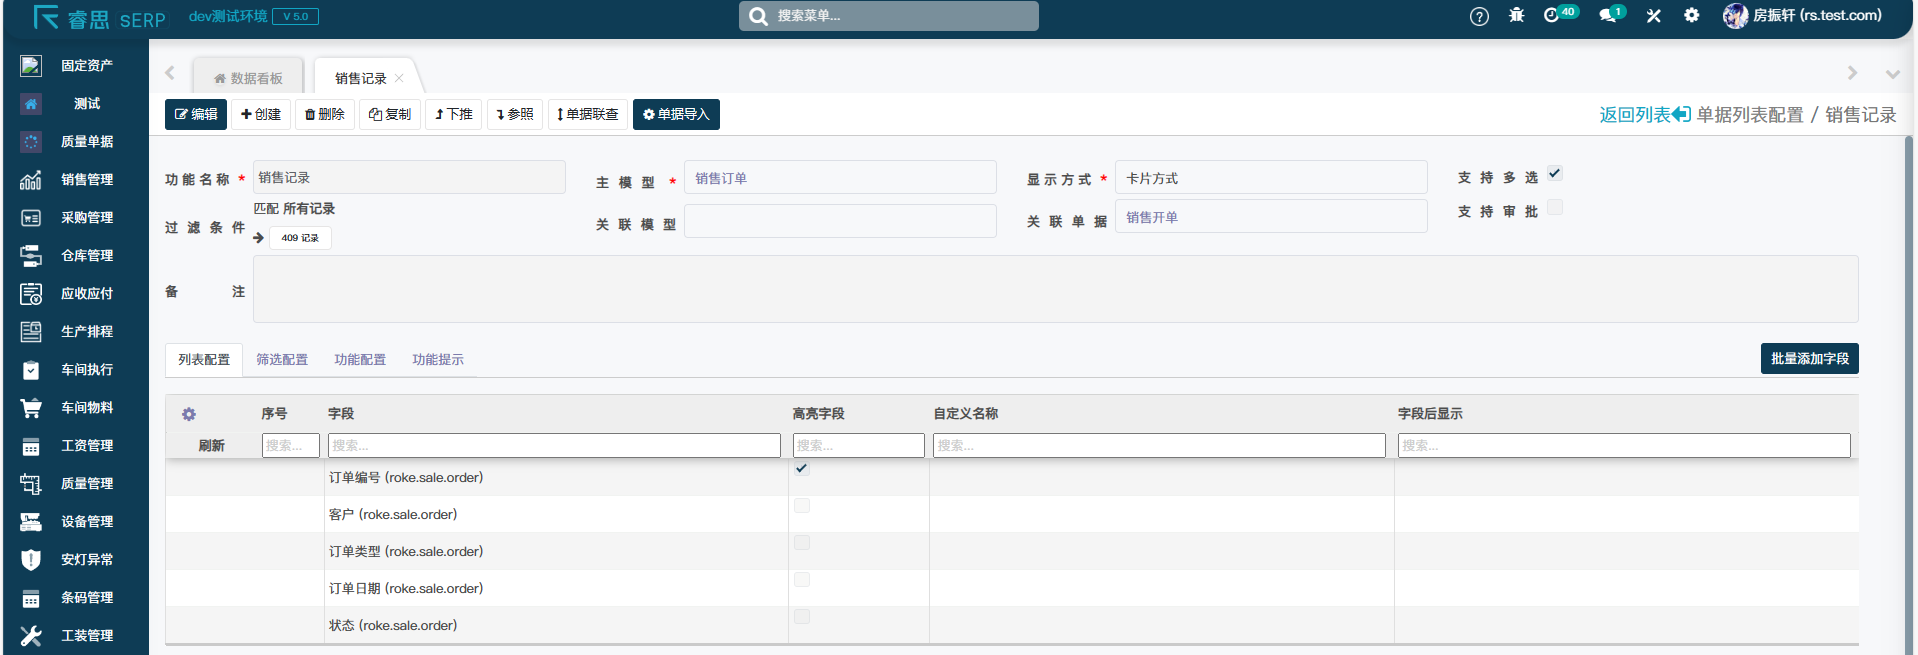Switch to the 数据看板 tab
This screenshot has width=1918, height=655.
pos(248,78)
